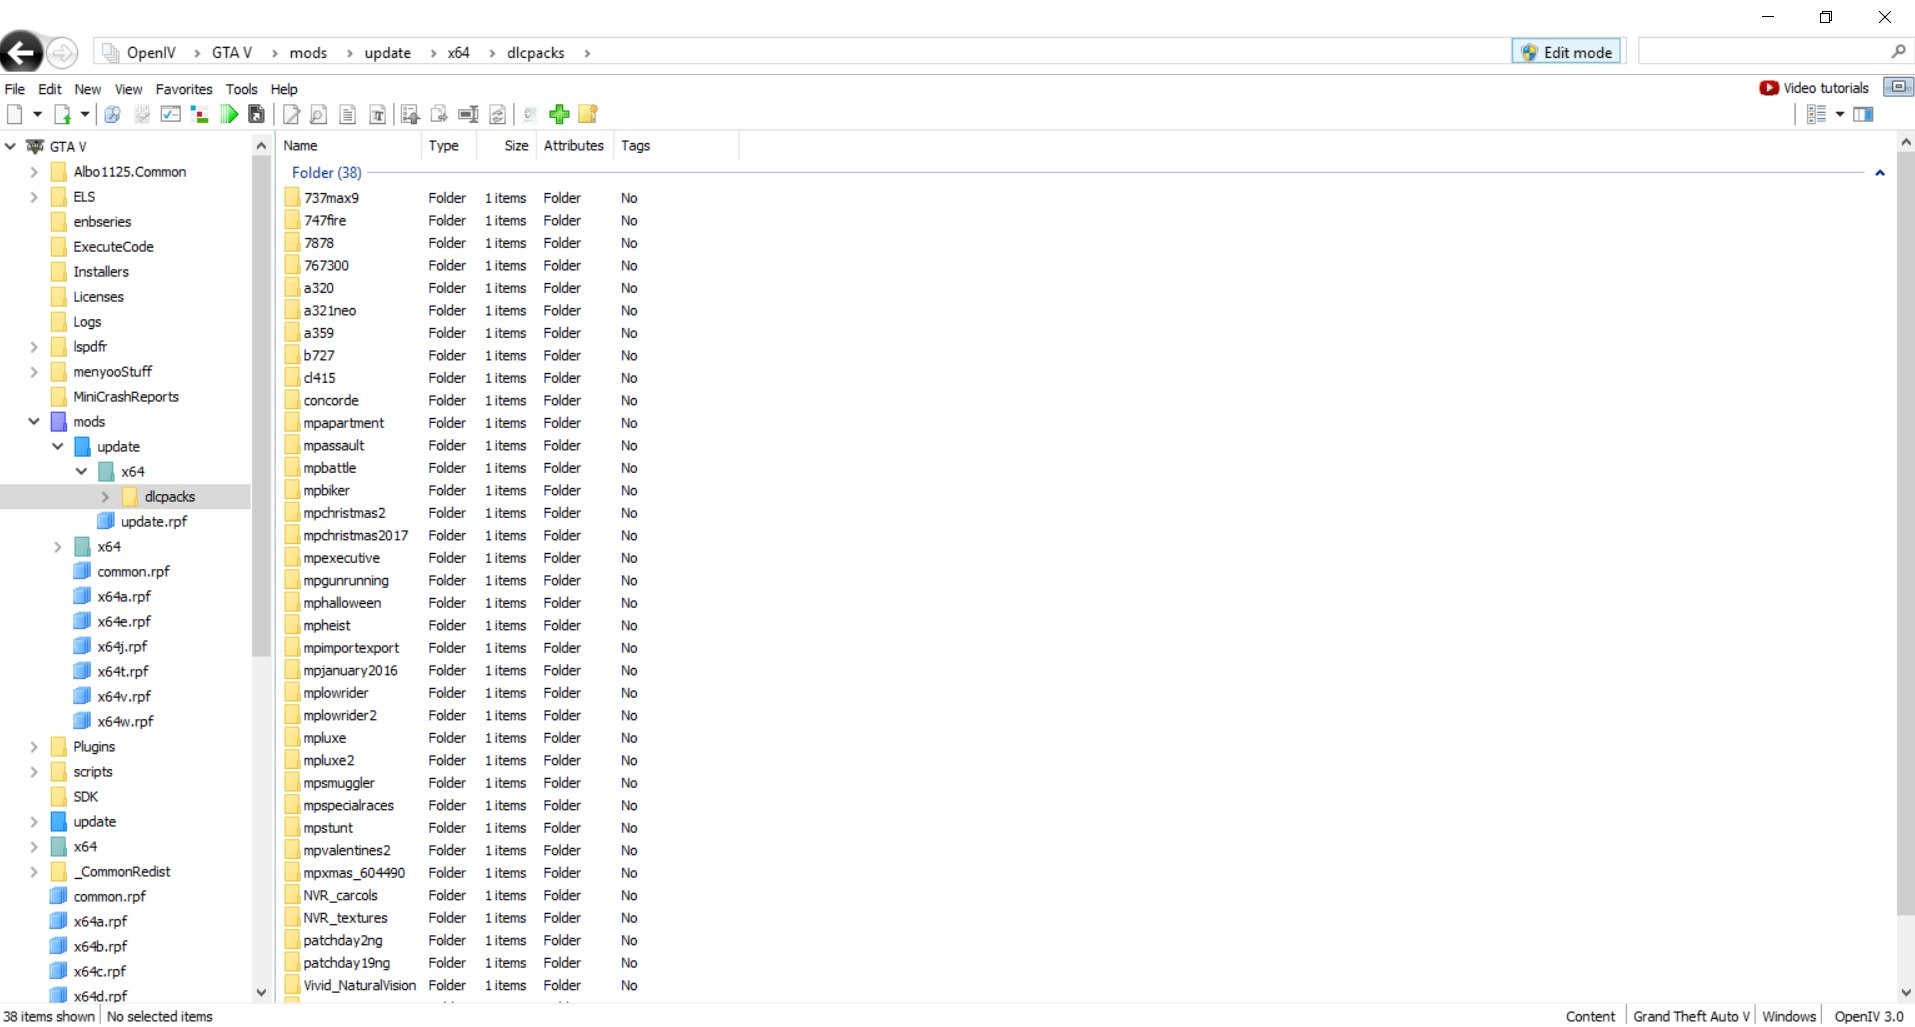Open the View menu

click(x=128, y=89)
